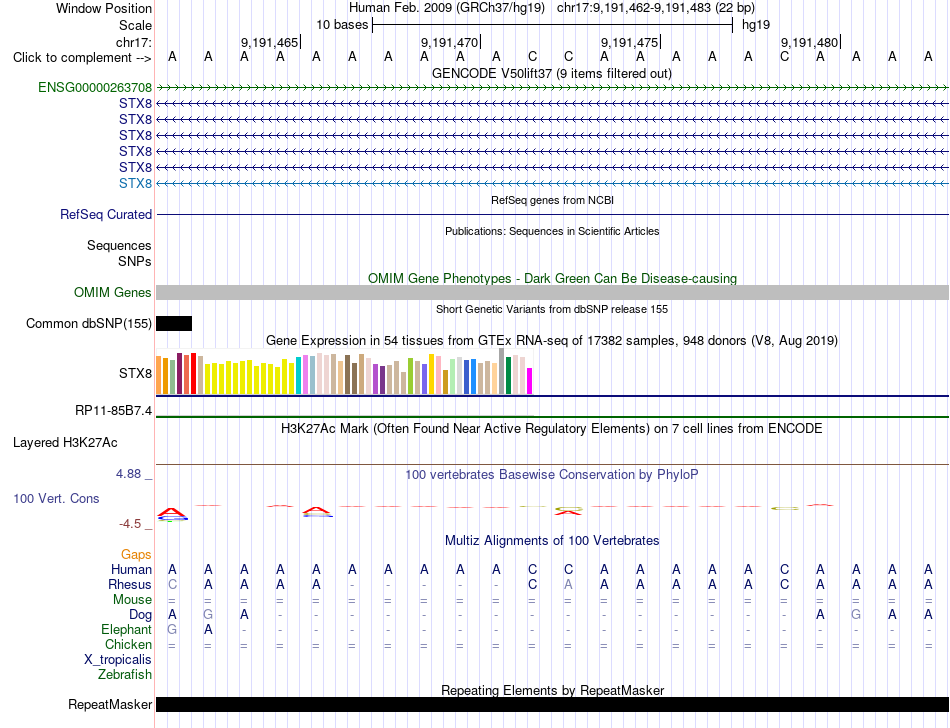This screenshot has height=728, width=950.
Task: Click the black RepeatMasker element bar
Action: tap(553, 704)
